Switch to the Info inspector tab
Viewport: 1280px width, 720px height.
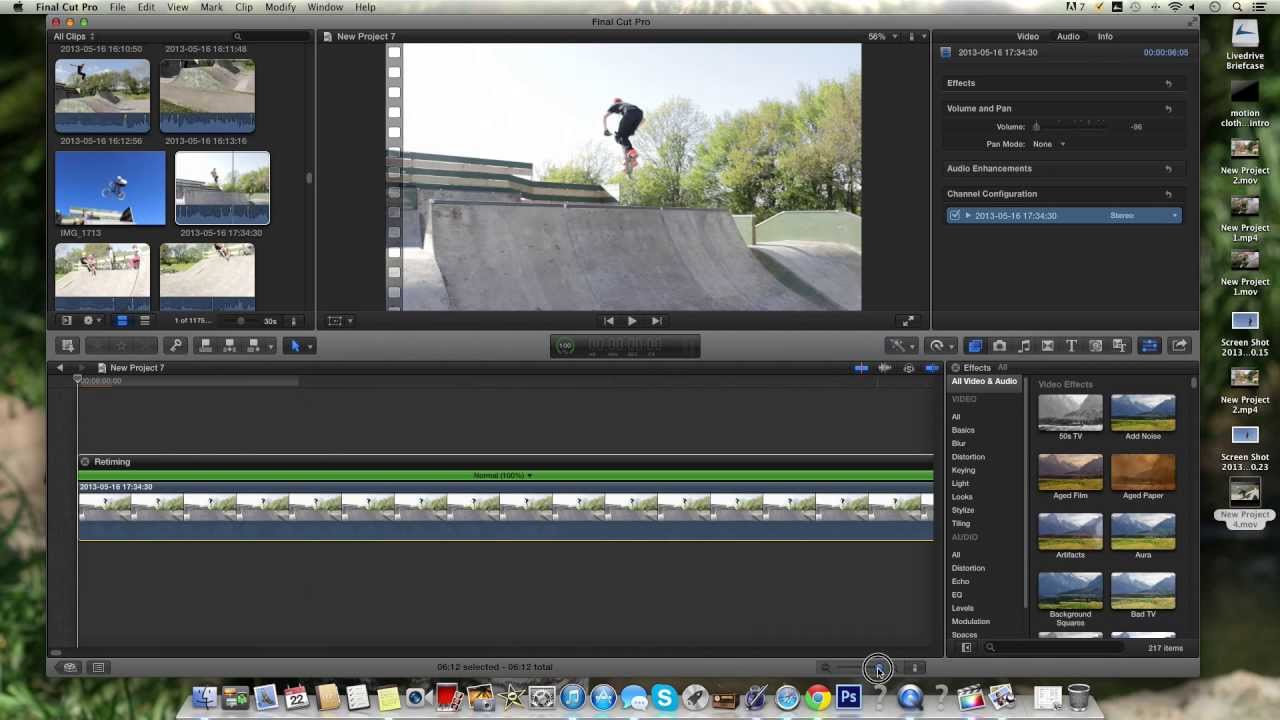(1105, 36)
